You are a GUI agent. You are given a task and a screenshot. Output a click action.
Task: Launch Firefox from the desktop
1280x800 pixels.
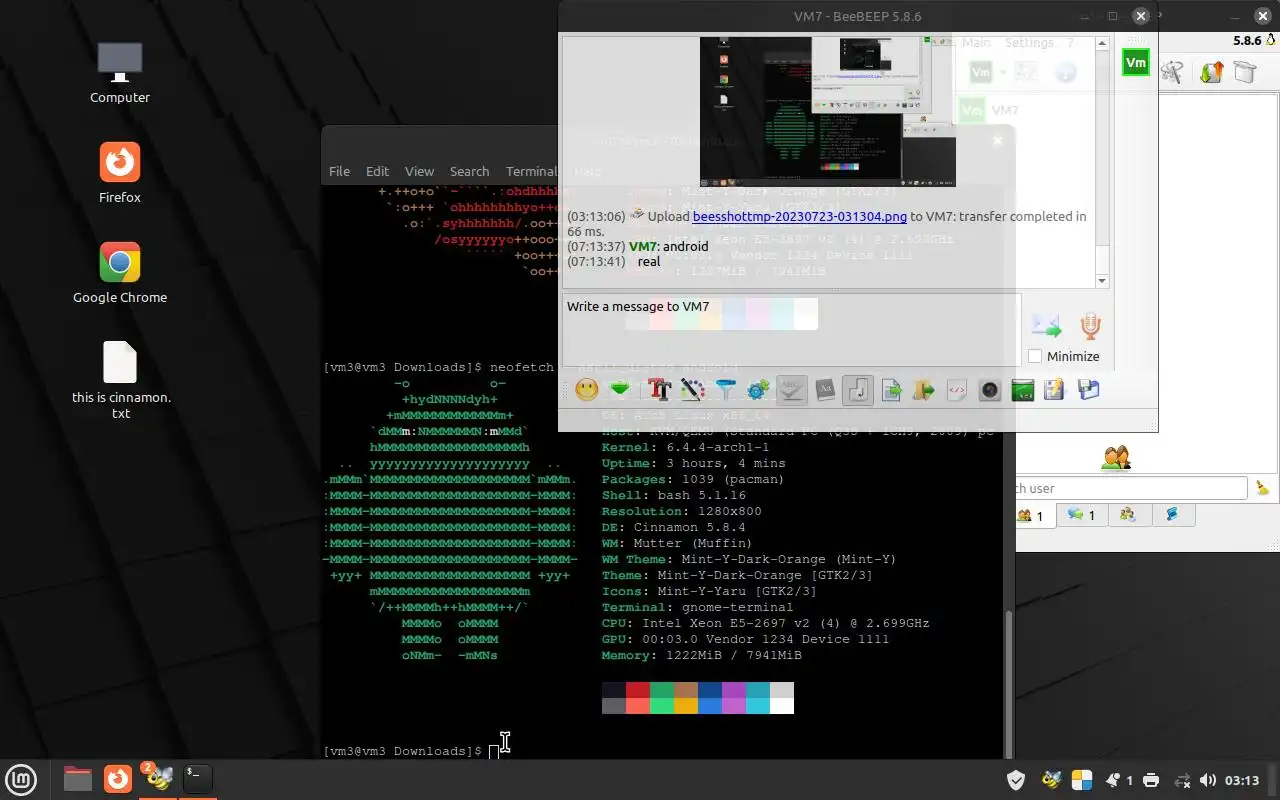tap(120, 172)
